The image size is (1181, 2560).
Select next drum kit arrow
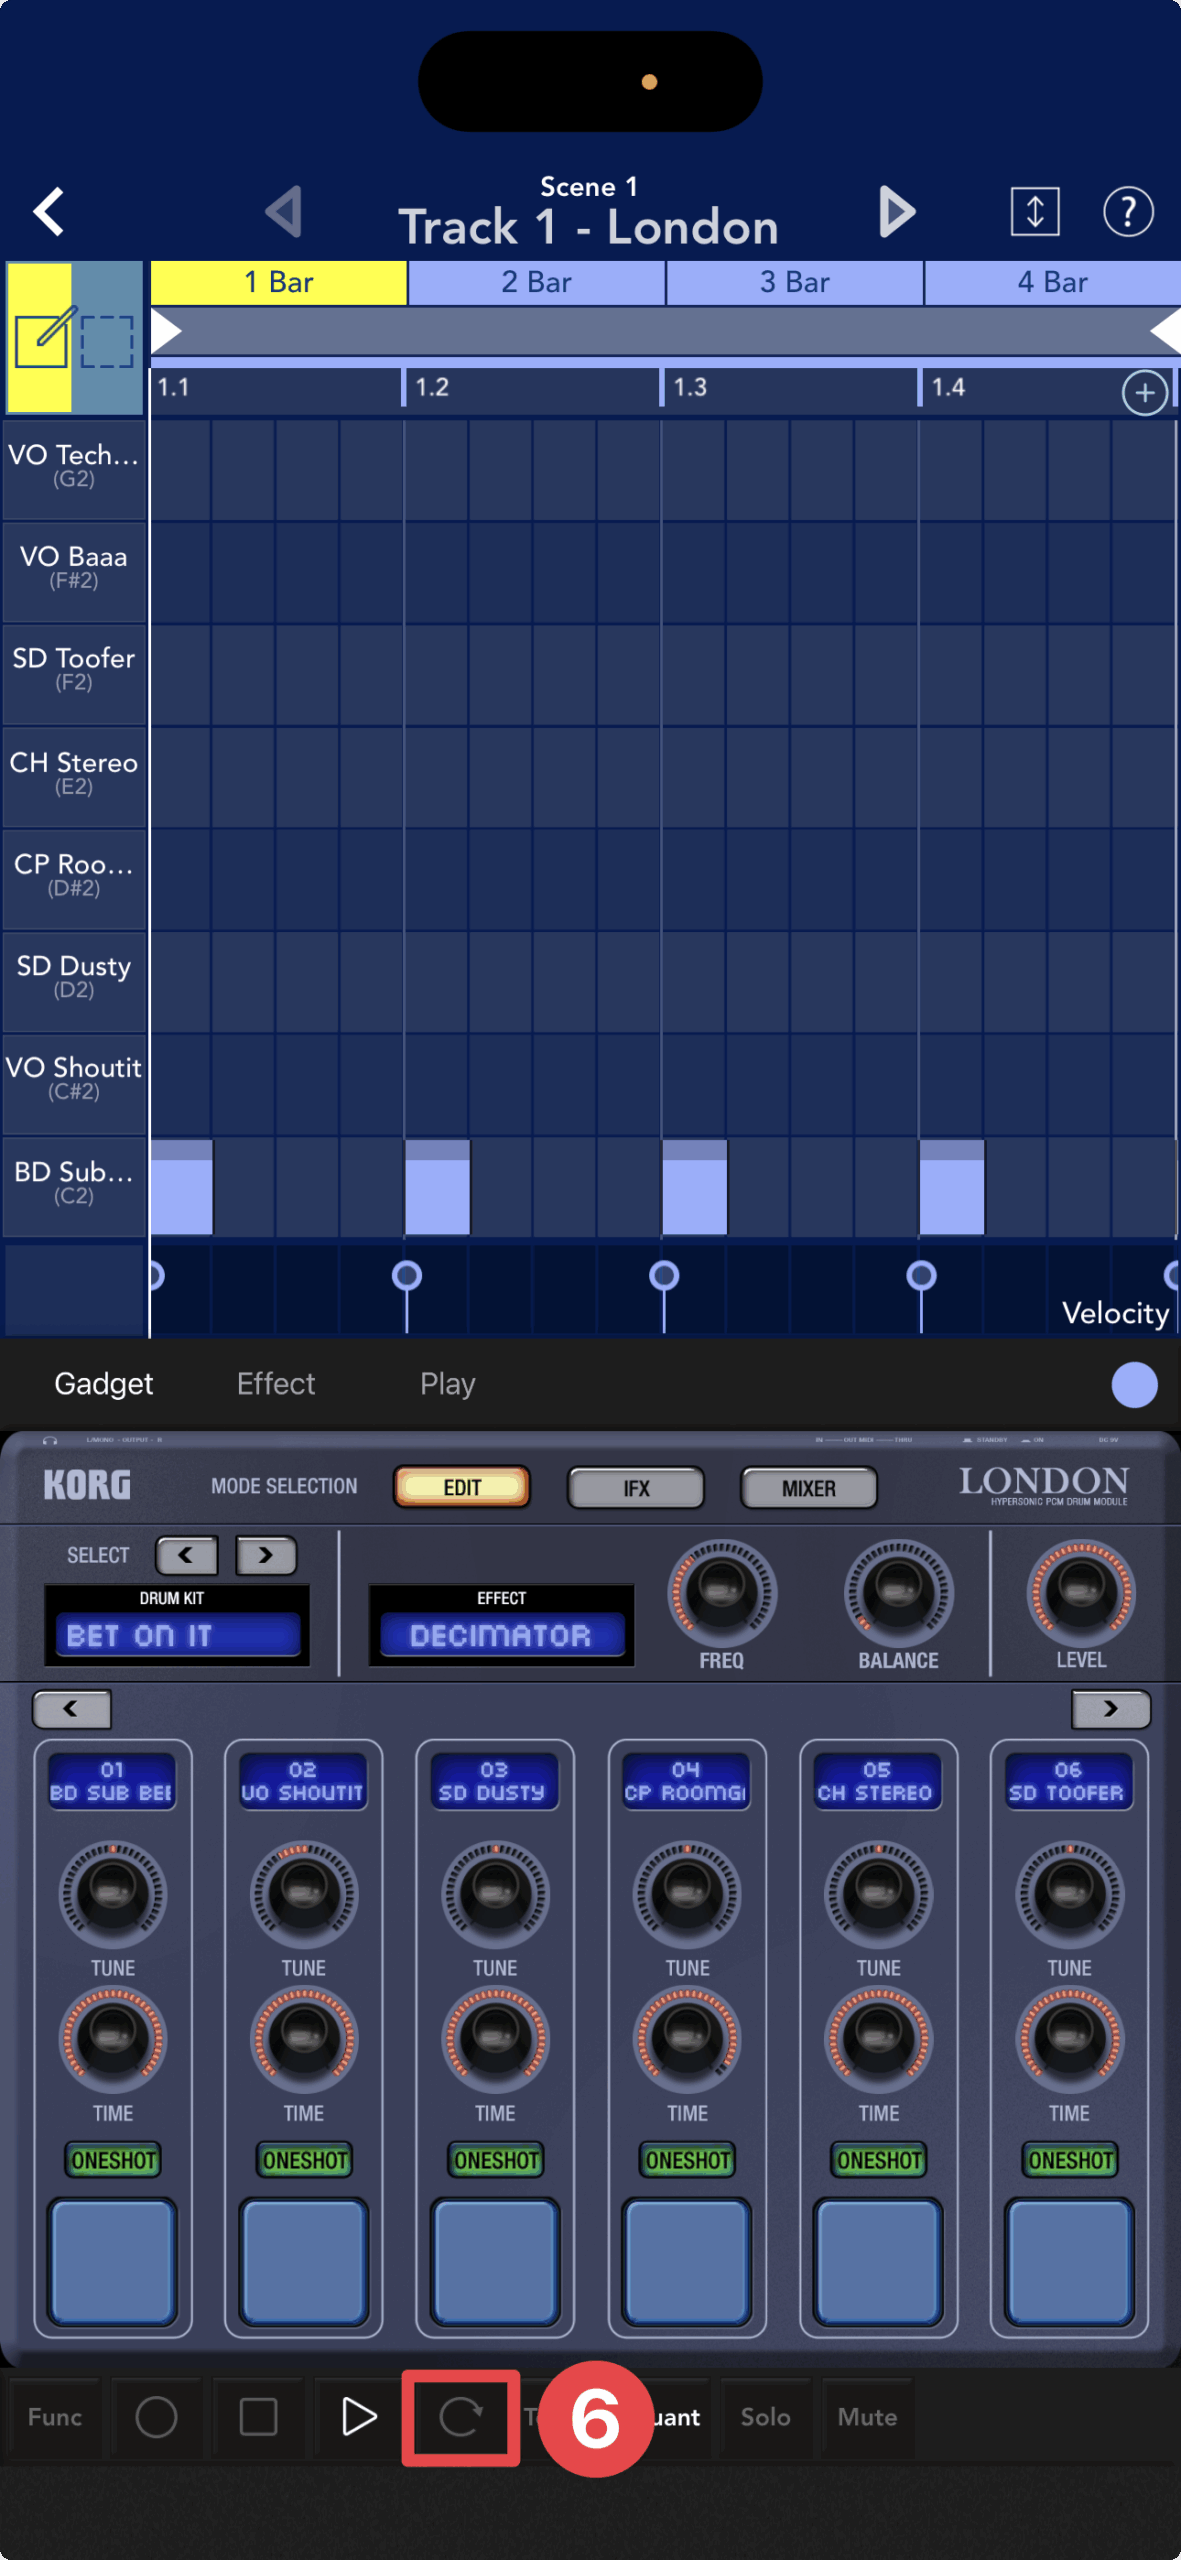(265, 1555)
